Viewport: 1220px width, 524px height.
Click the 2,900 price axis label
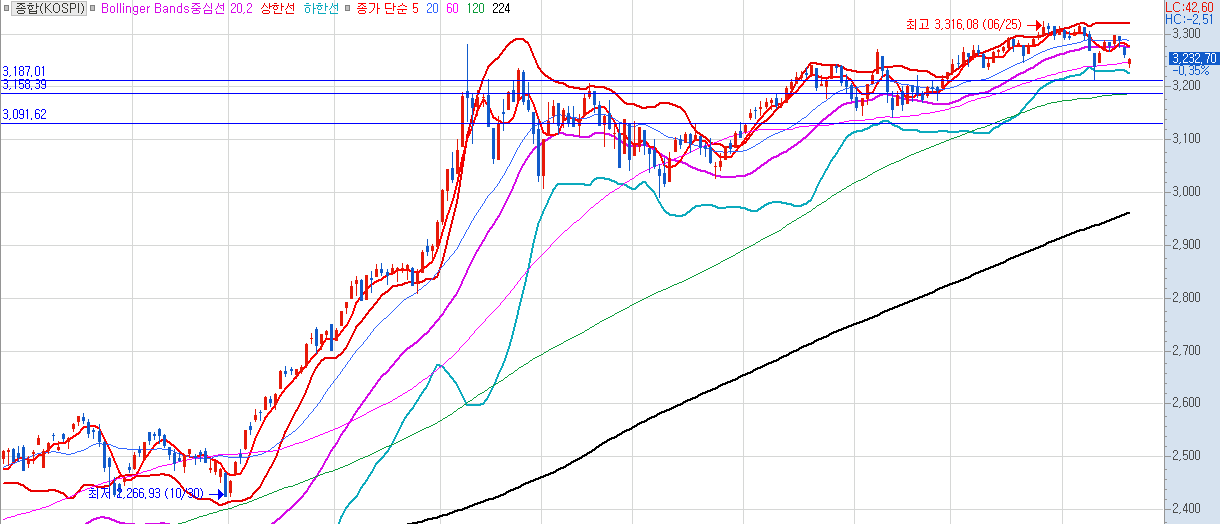(x=1187, y=244)
